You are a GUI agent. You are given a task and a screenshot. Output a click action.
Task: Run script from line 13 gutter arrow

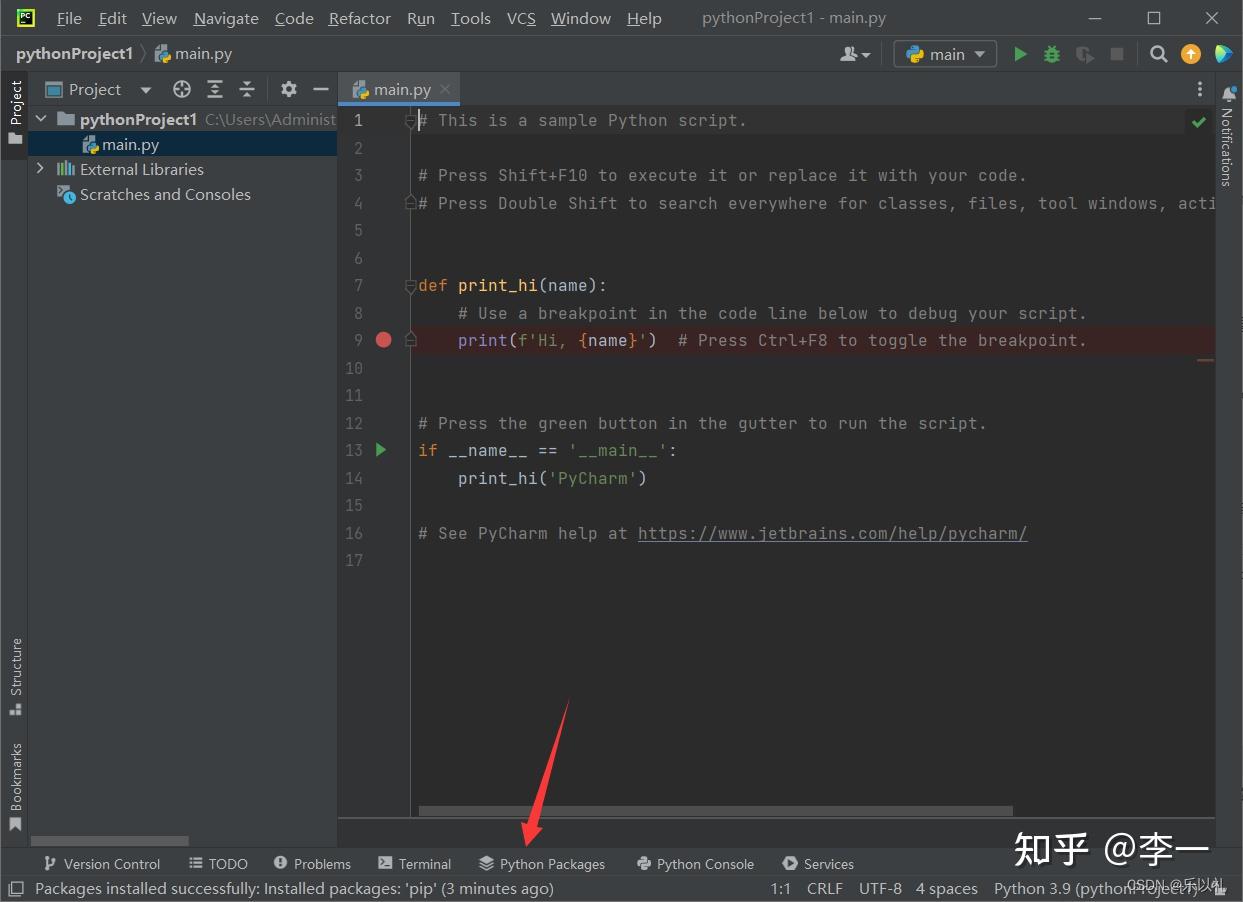click(x=381, y=450)
